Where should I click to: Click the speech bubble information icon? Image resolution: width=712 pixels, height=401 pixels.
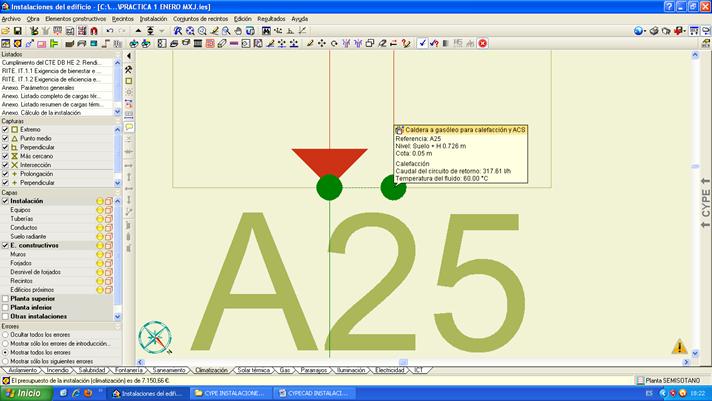pyautogui.click(x=129, y=128)
